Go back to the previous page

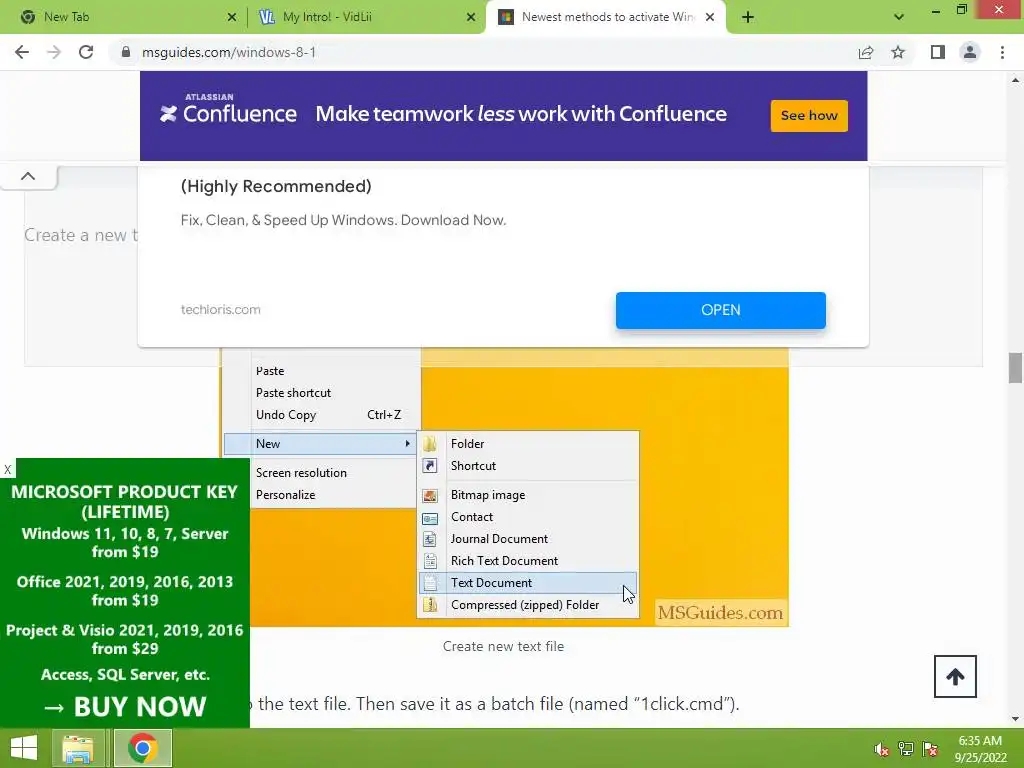[x=22, y=52]
